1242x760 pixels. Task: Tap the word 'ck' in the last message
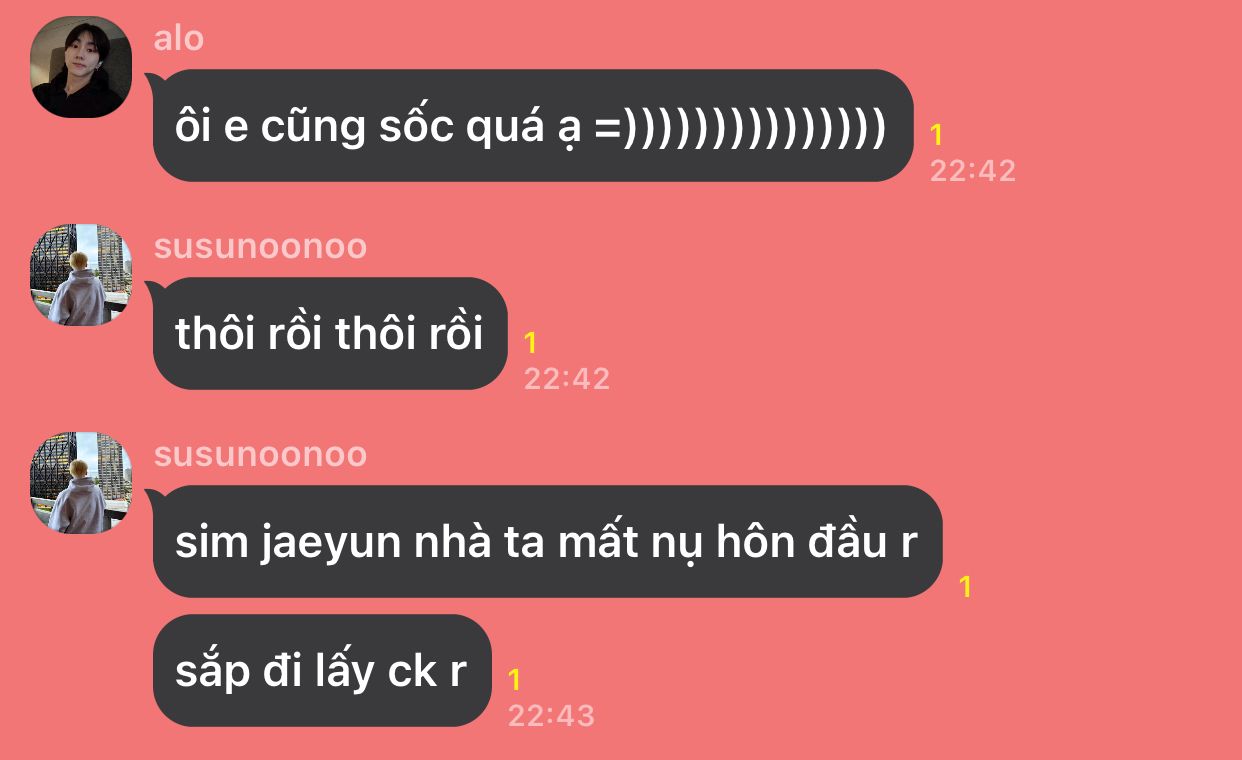coord(411,671)
